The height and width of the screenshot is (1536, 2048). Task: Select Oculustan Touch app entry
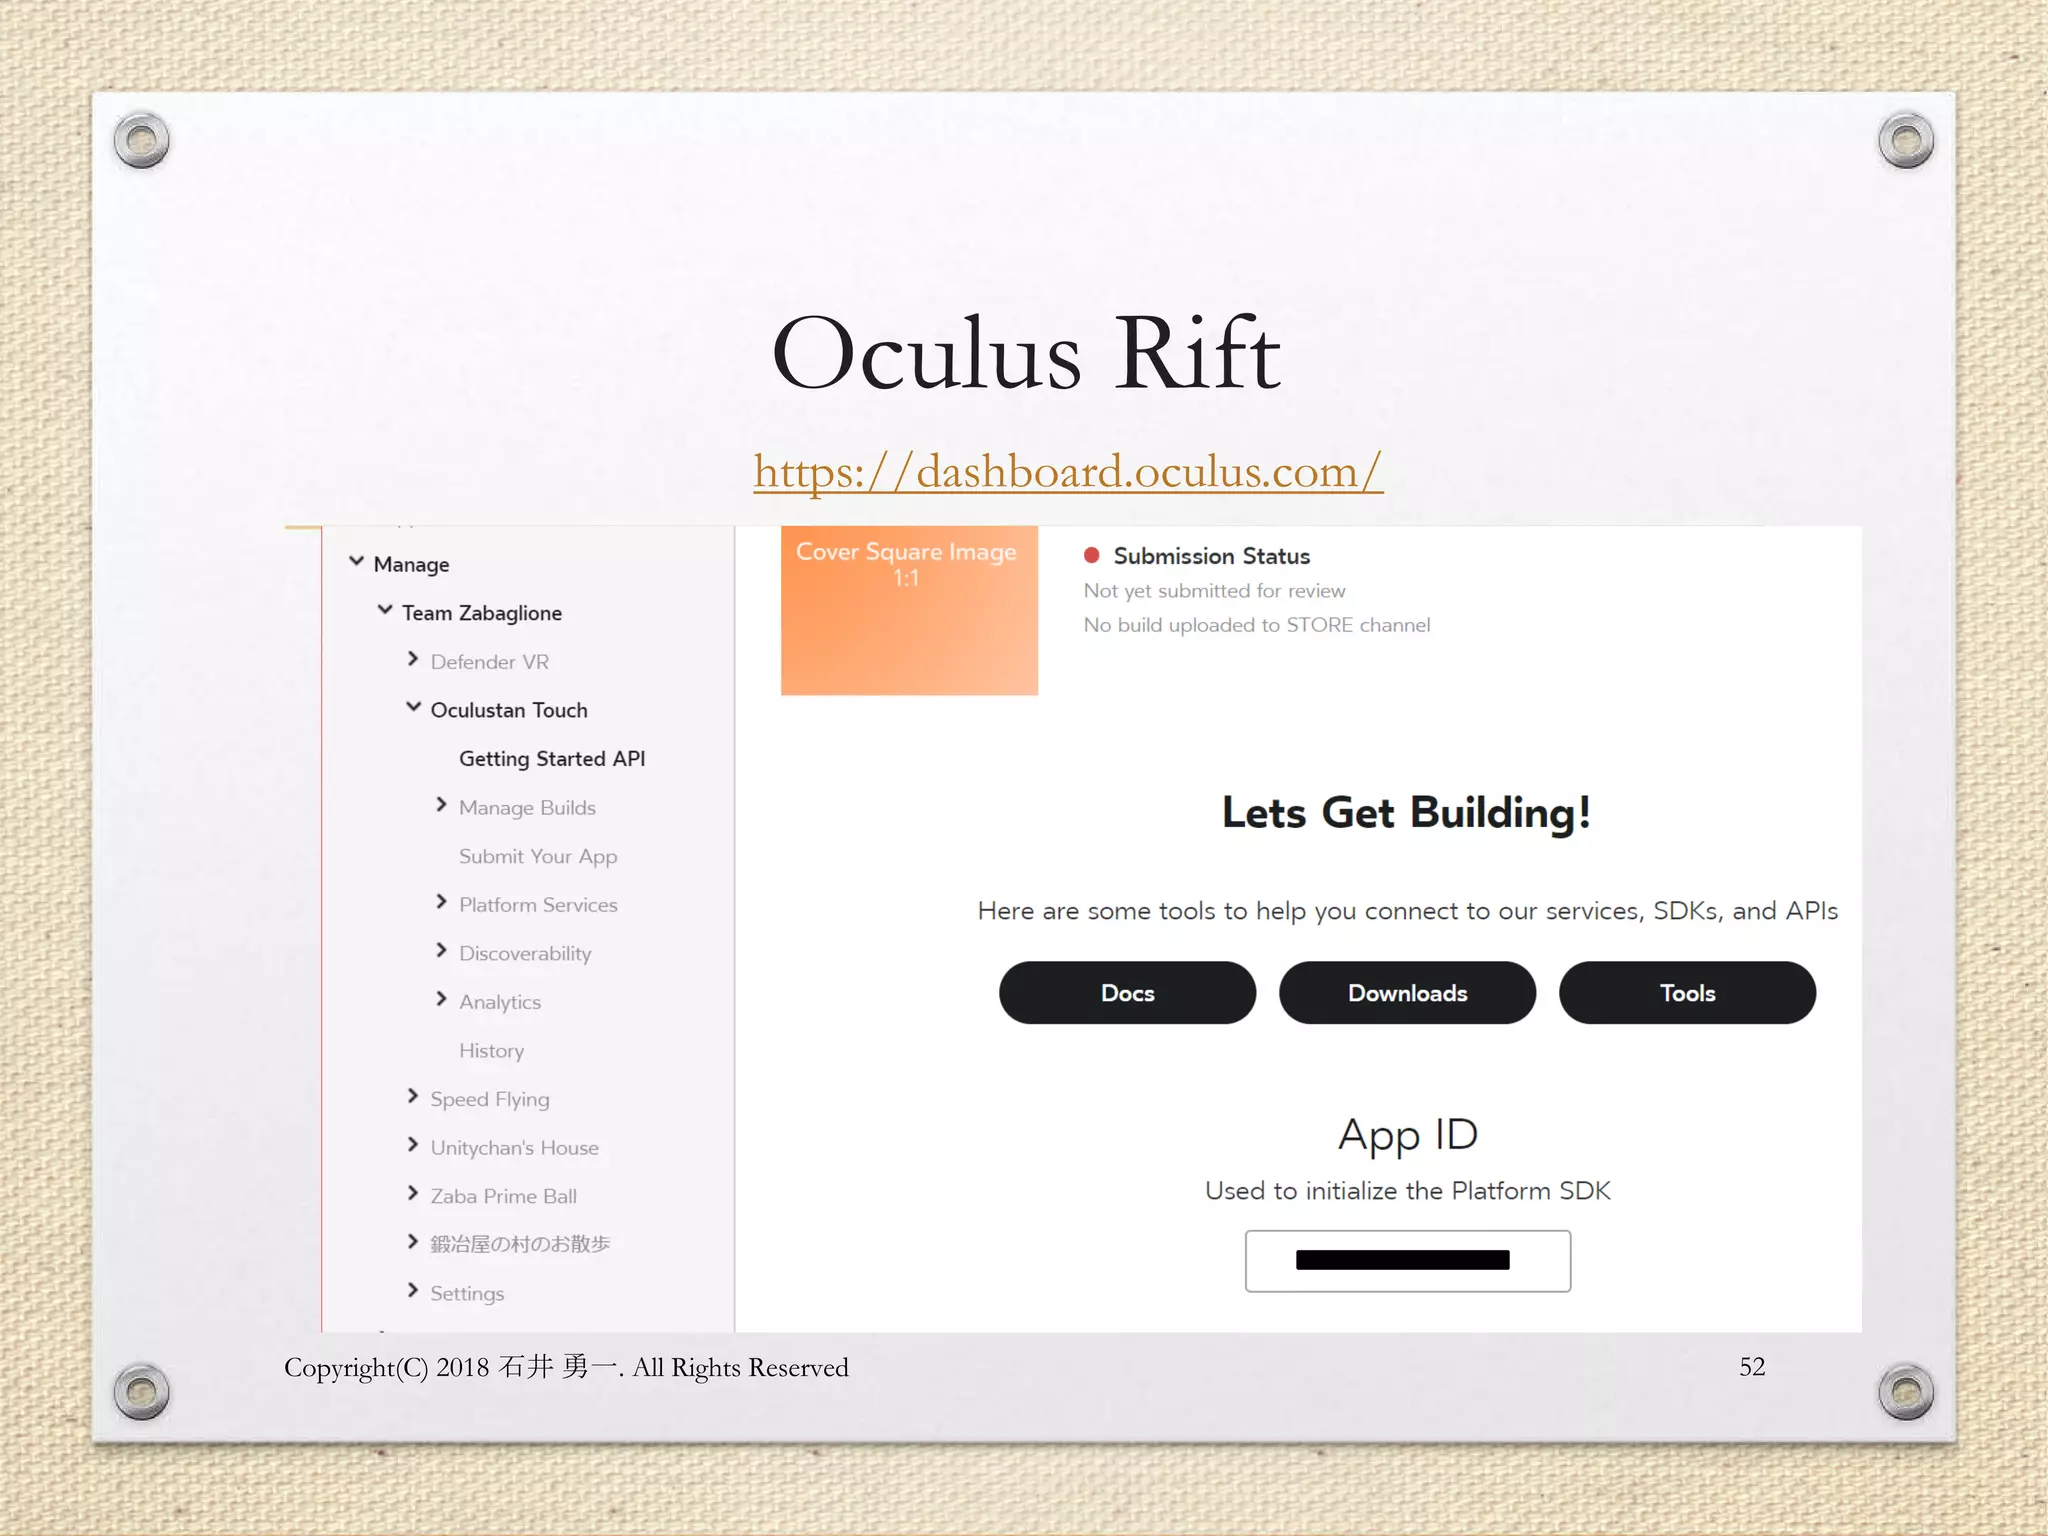[509, 710]
